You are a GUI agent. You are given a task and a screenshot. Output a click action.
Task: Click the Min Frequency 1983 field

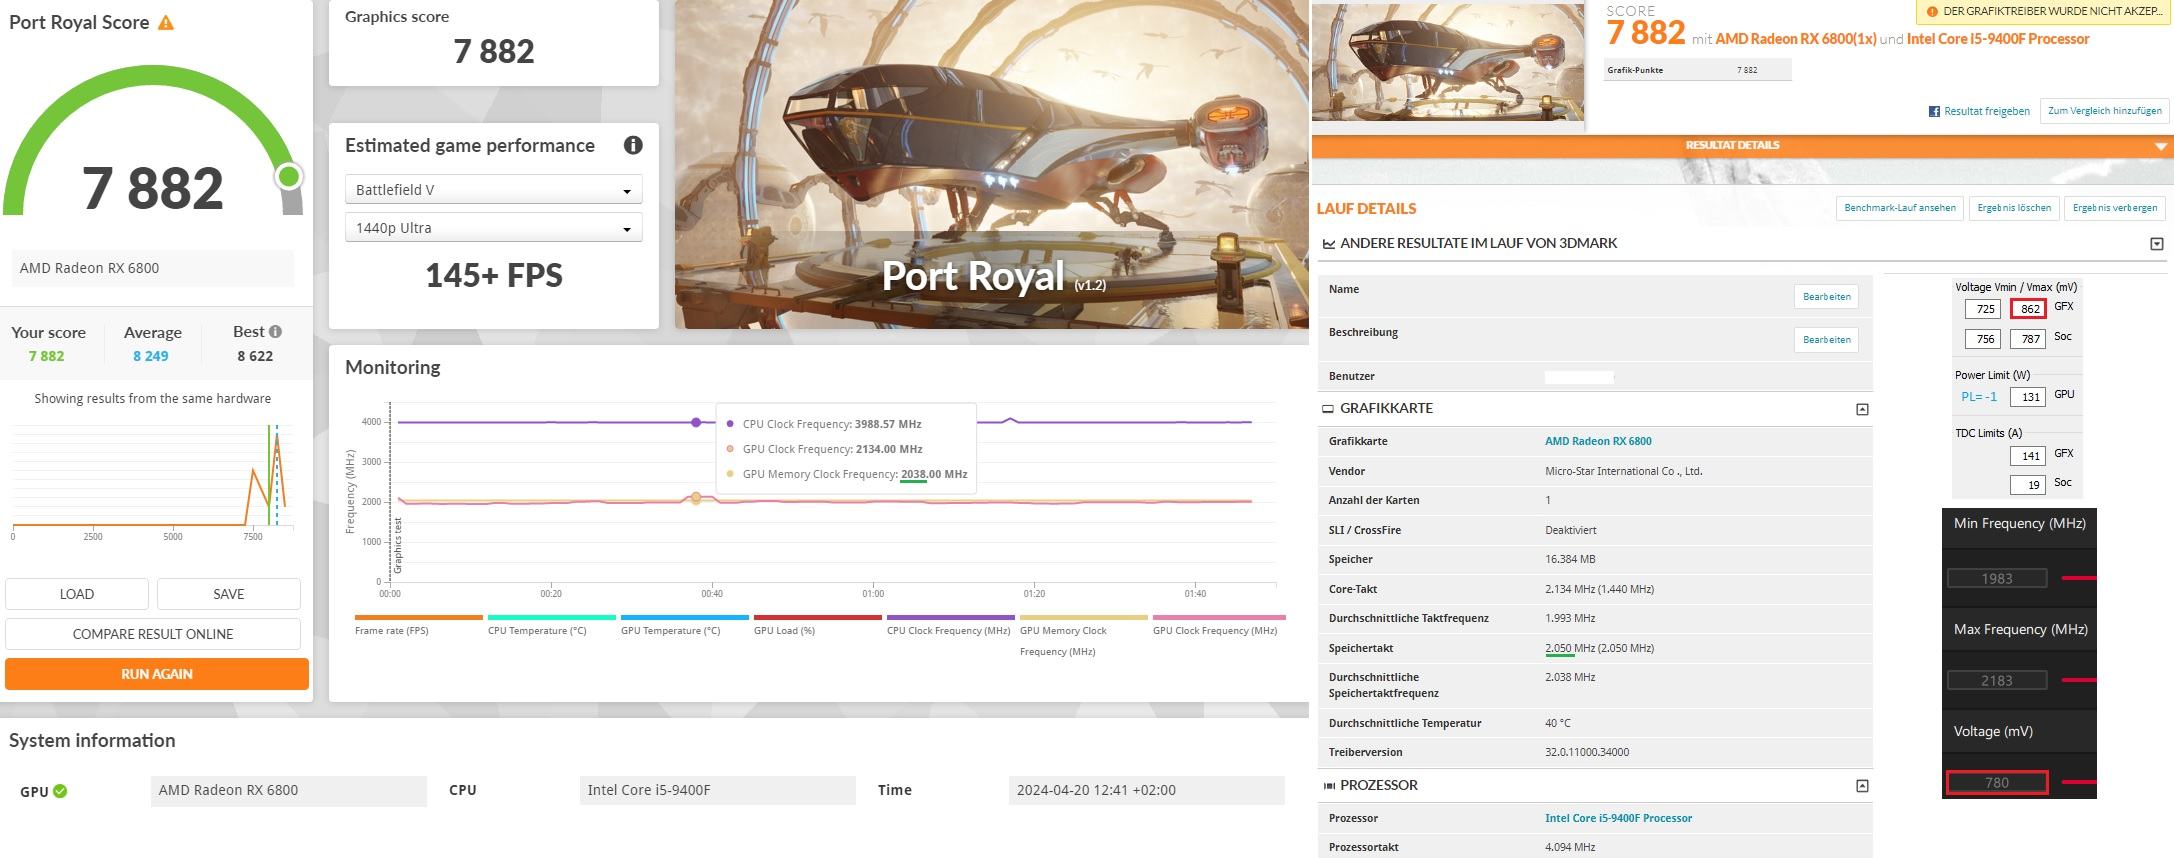1997,578
